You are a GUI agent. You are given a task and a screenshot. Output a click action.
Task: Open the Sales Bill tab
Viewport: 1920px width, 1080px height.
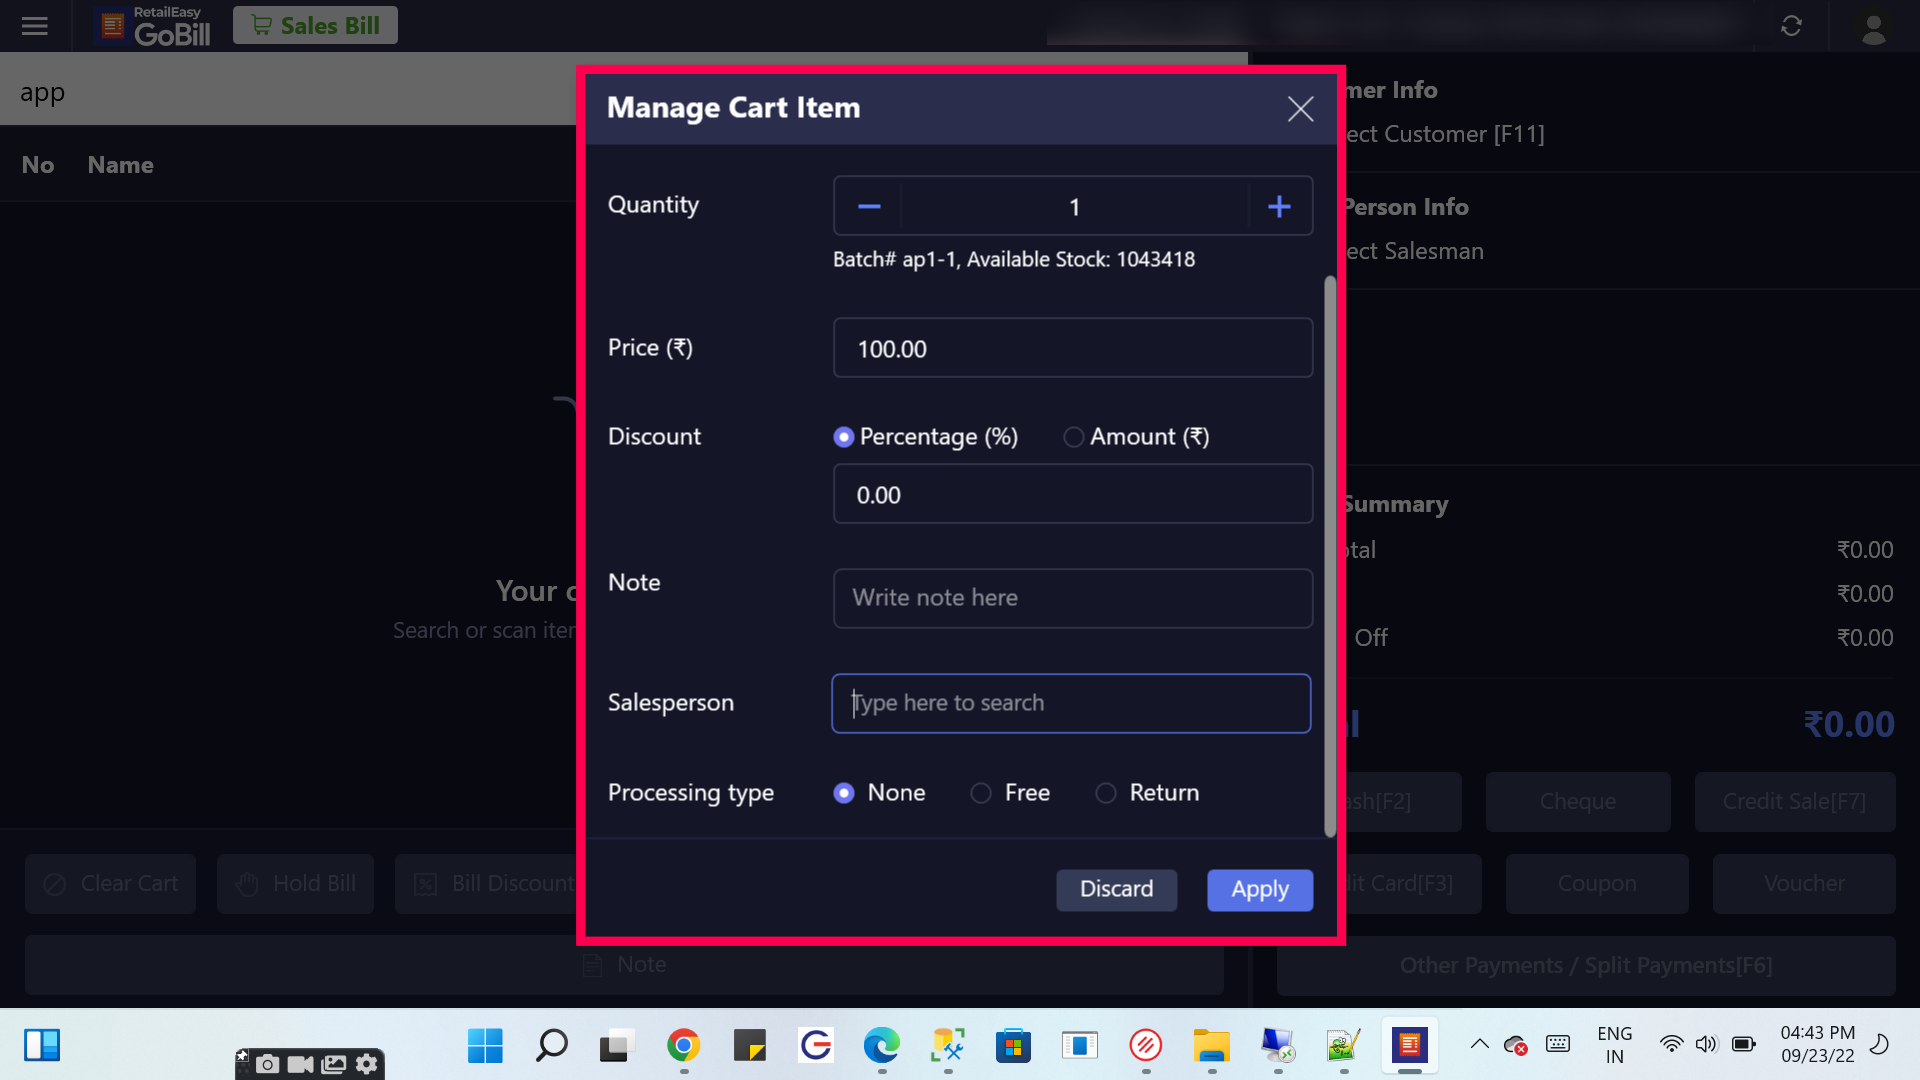[315, 25]
